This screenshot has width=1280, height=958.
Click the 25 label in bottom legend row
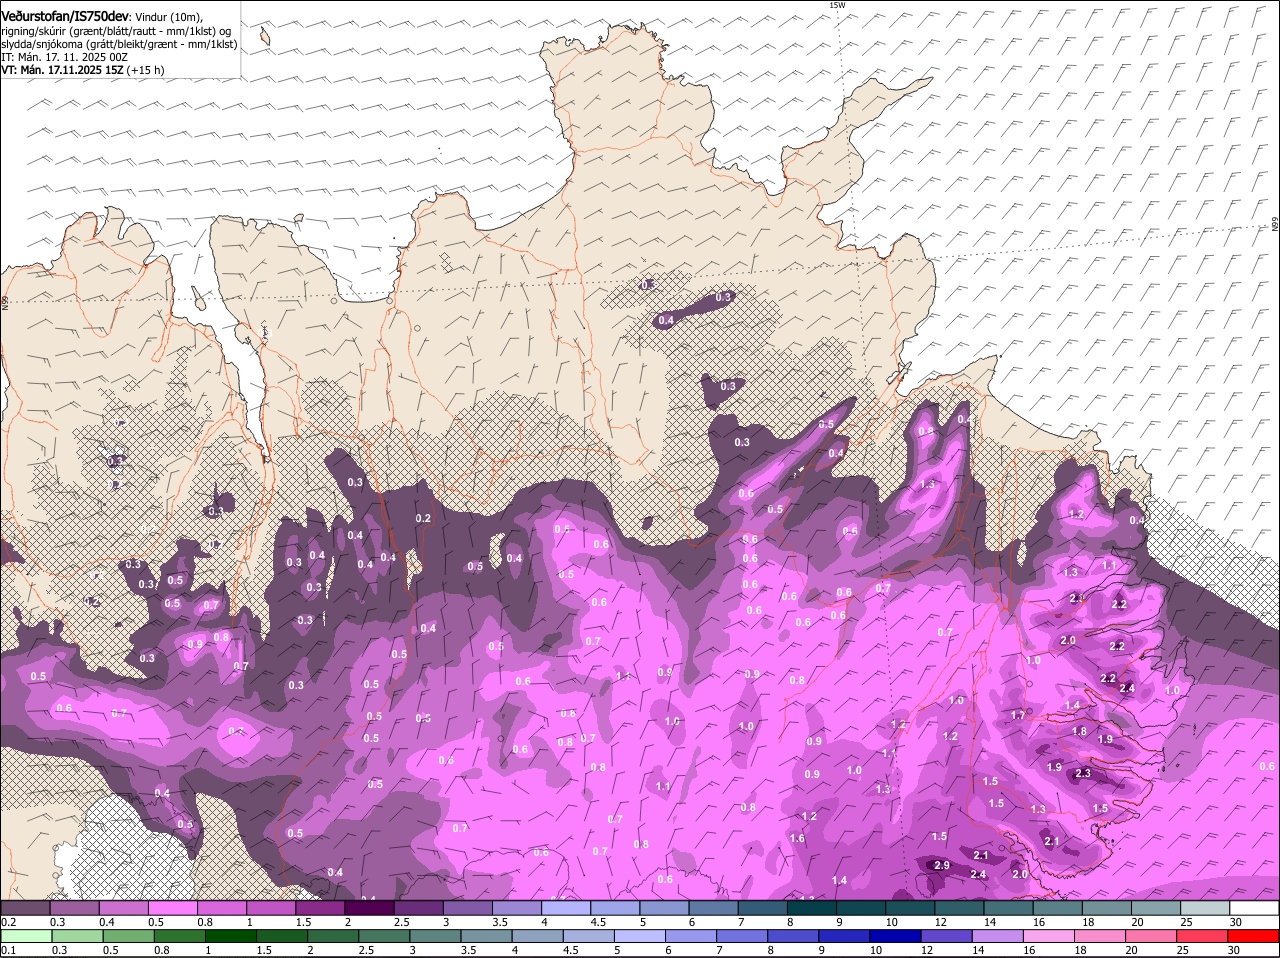pyautogui.click(x=1183, y=950)
